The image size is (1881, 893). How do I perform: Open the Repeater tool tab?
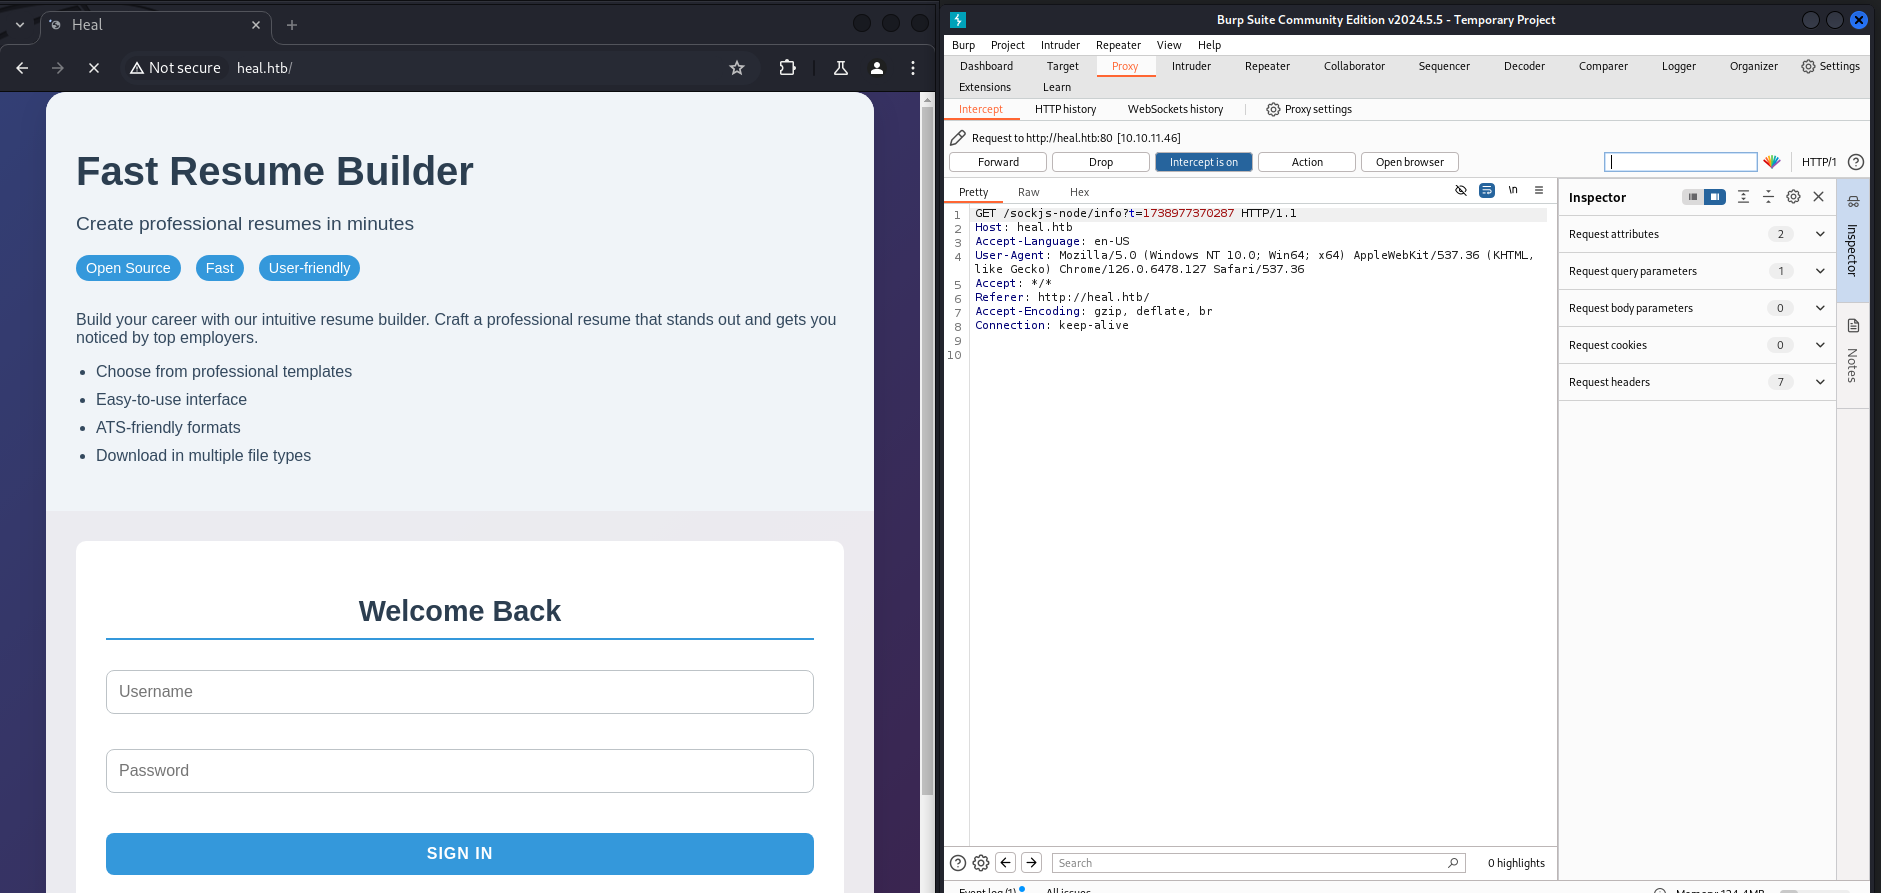1267,66
